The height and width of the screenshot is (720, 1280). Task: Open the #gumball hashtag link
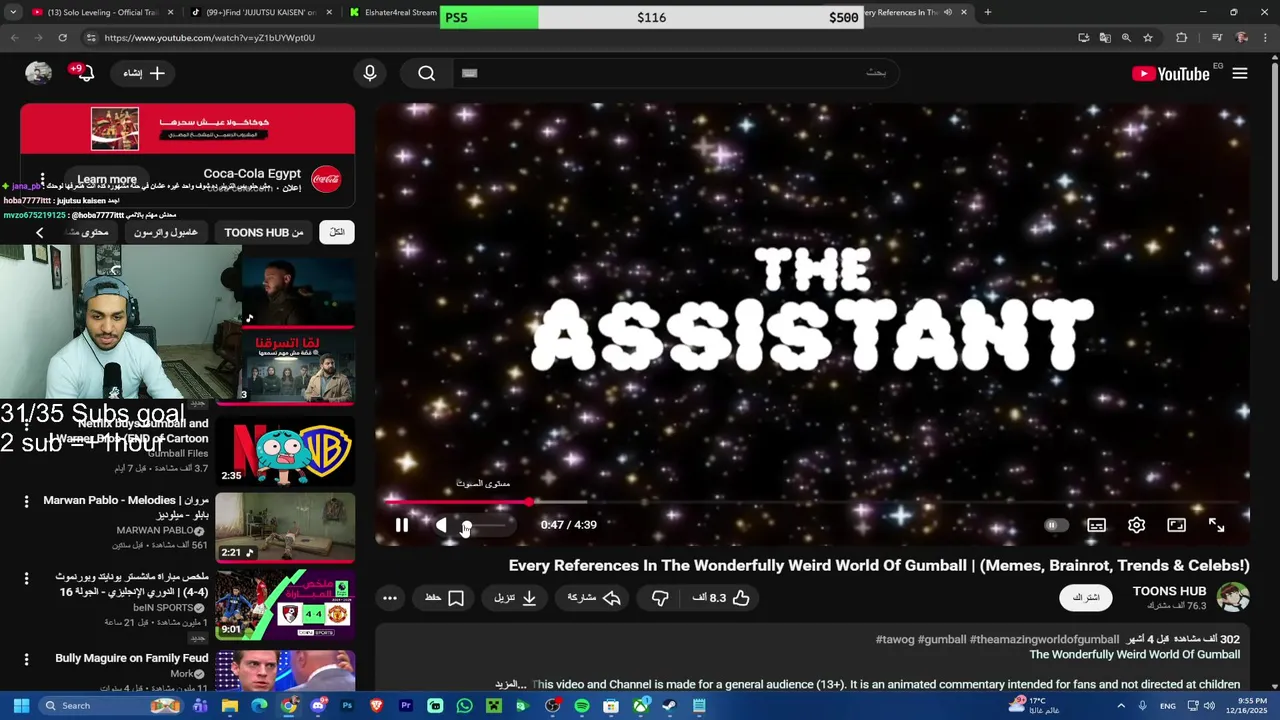[942, 639]
